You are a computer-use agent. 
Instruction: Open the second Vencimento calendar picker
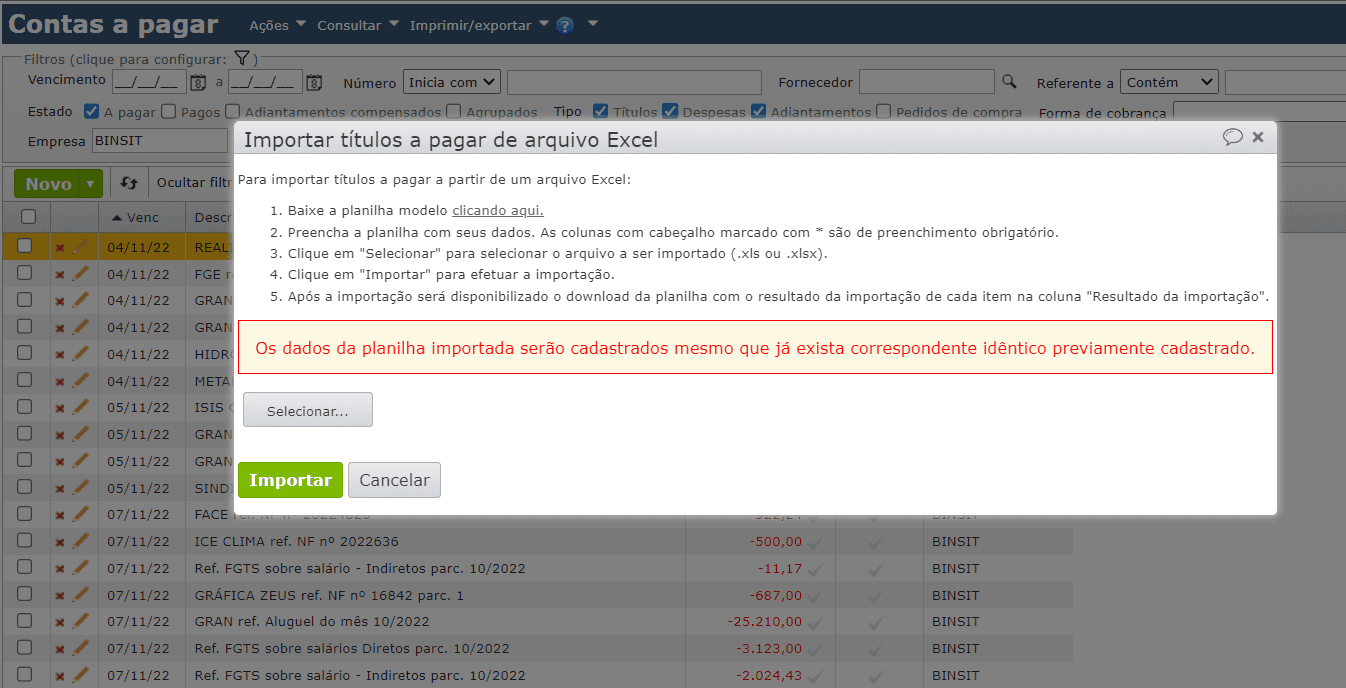(x=314, y=83)
